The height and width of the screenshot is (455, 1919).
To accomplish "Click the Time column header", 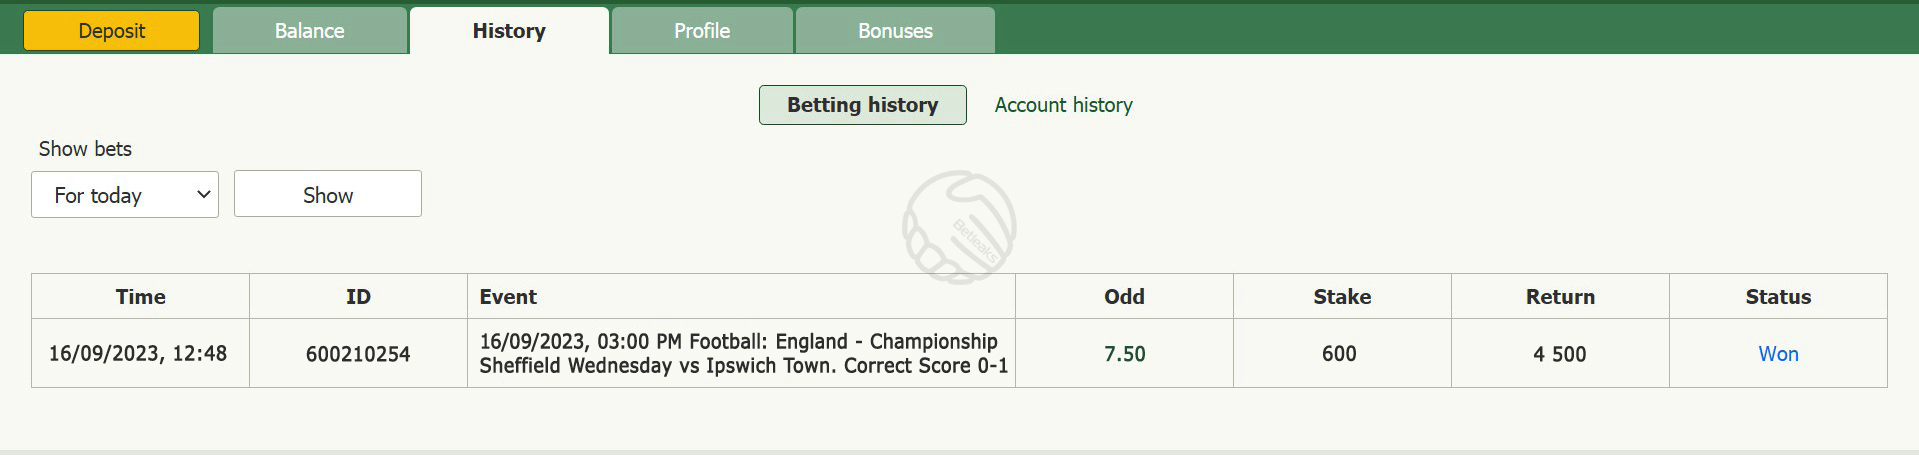I will [x=140, y=297].
